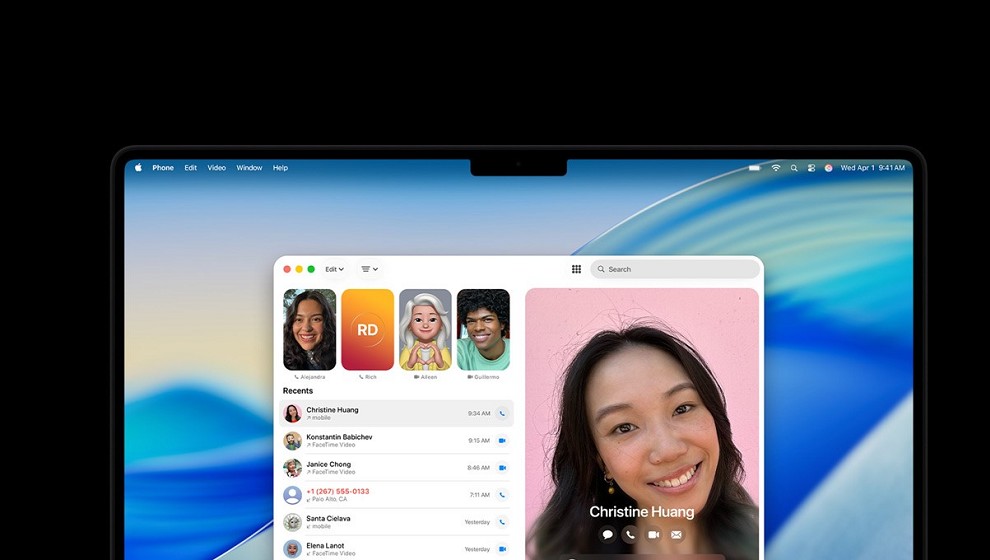Screen dimensions: 990x560
Task: Call Christine Huang via phone icon in row
Action: click(x=502, y=414)
